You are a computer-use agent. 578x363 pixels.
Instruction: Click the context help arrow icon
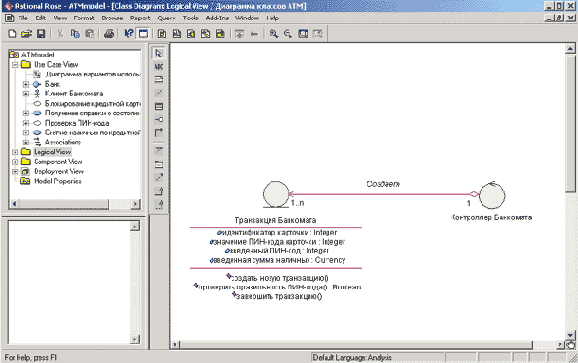[129, 34]
